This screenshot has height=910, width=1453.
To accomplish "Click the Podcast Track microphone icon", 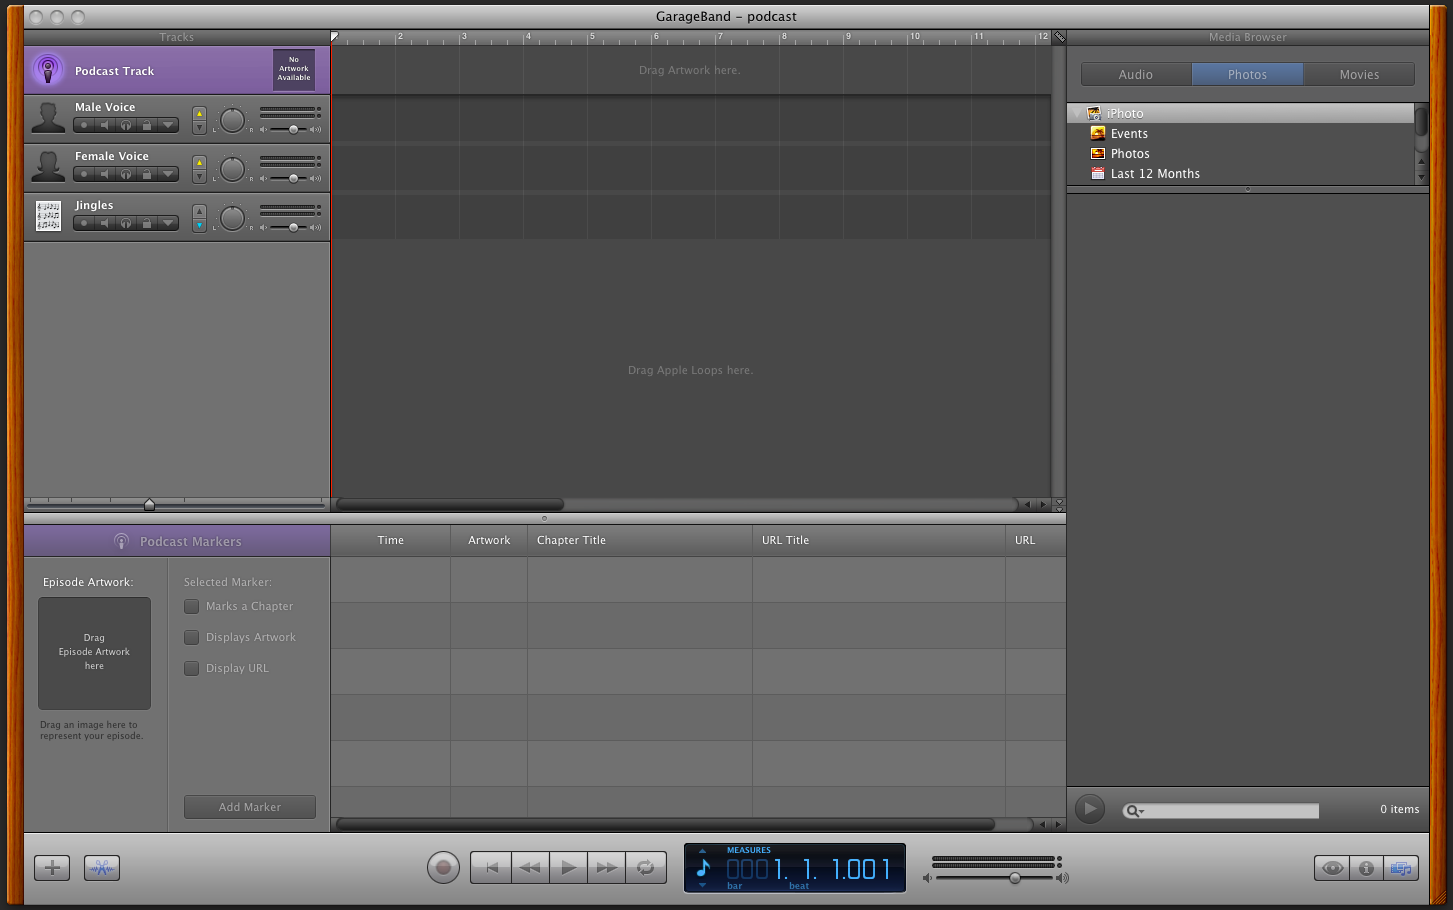I will tap(48, 70).
